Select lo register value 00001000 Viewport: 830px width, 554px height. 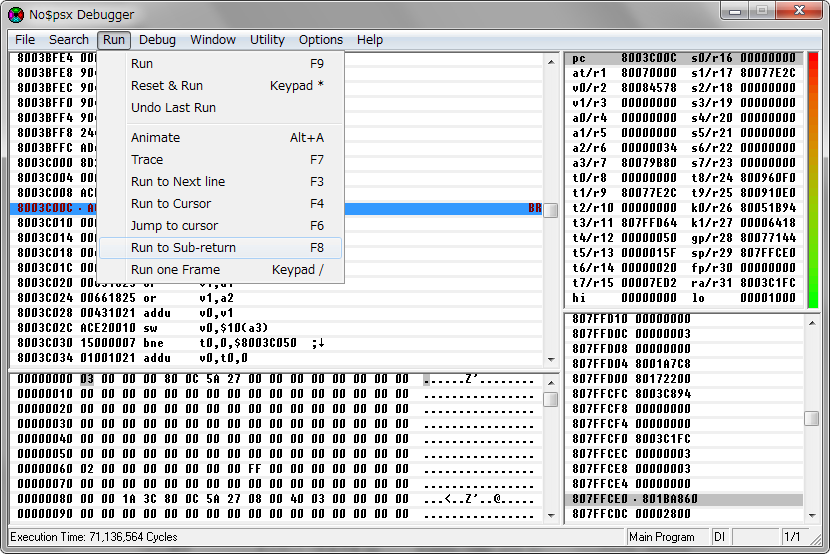click(x=768, y=298)
